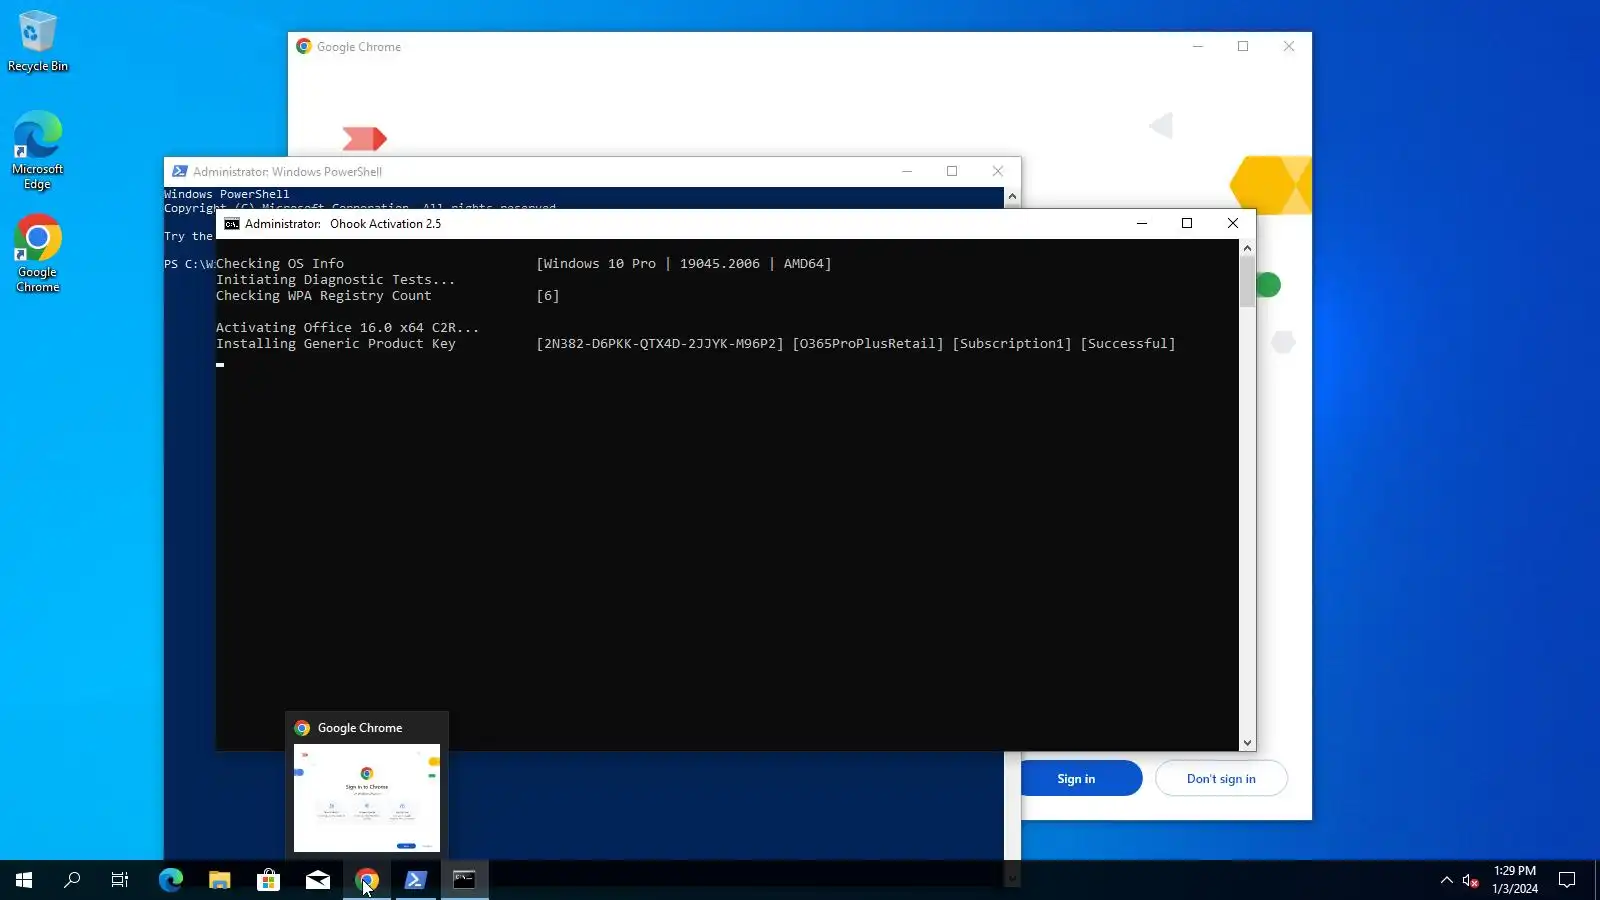Click the [Successful] status text
The height and width of the screenshot is (900, 1600).
1128,344
